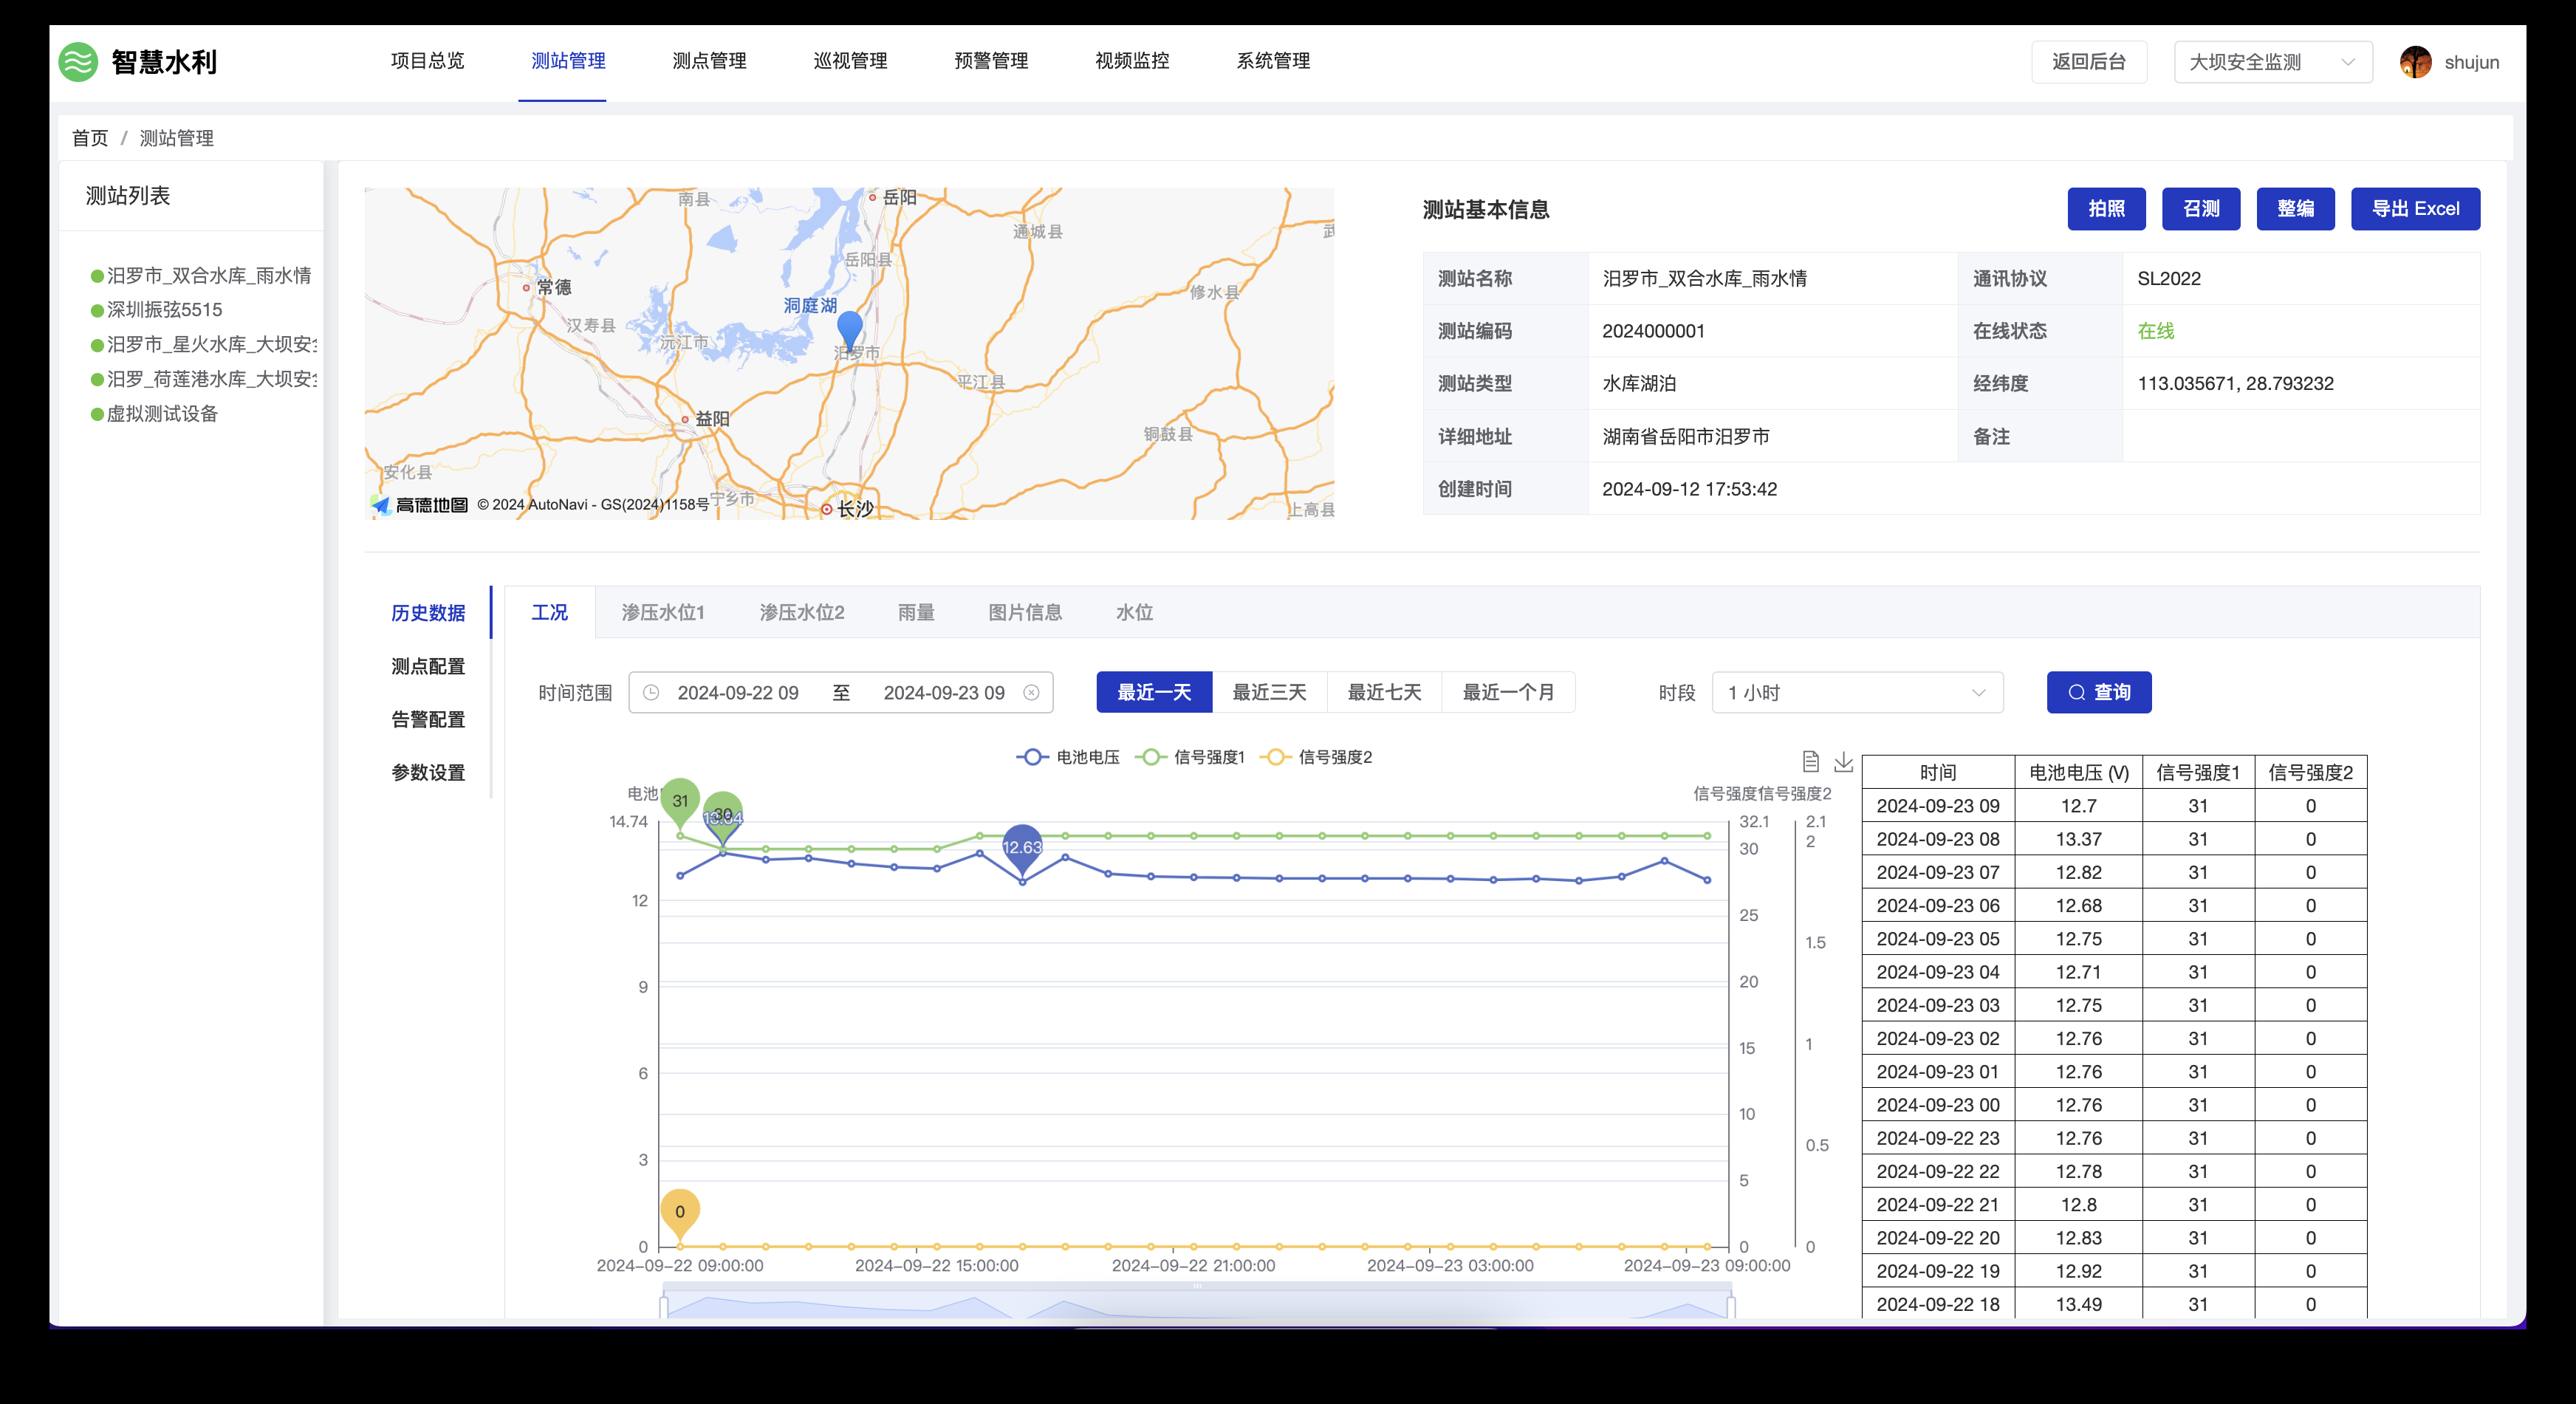Open the 预警管理 menu
The width and height of the screenshot is (2576, 1404).
(991, 61)
